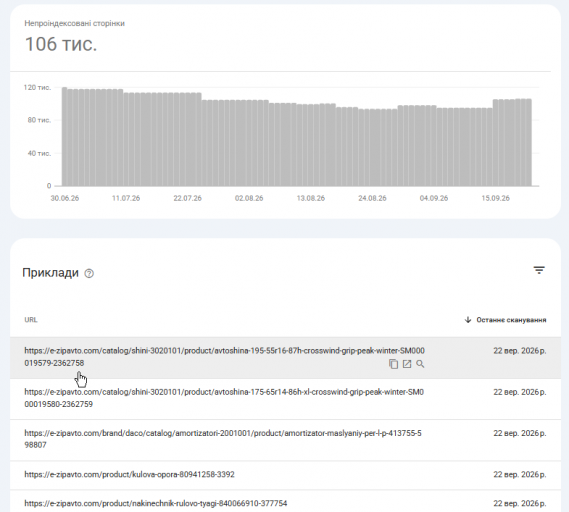Click the first chart bar near 30.06.26
Screen dimensions: 569x512
[65, 137]
